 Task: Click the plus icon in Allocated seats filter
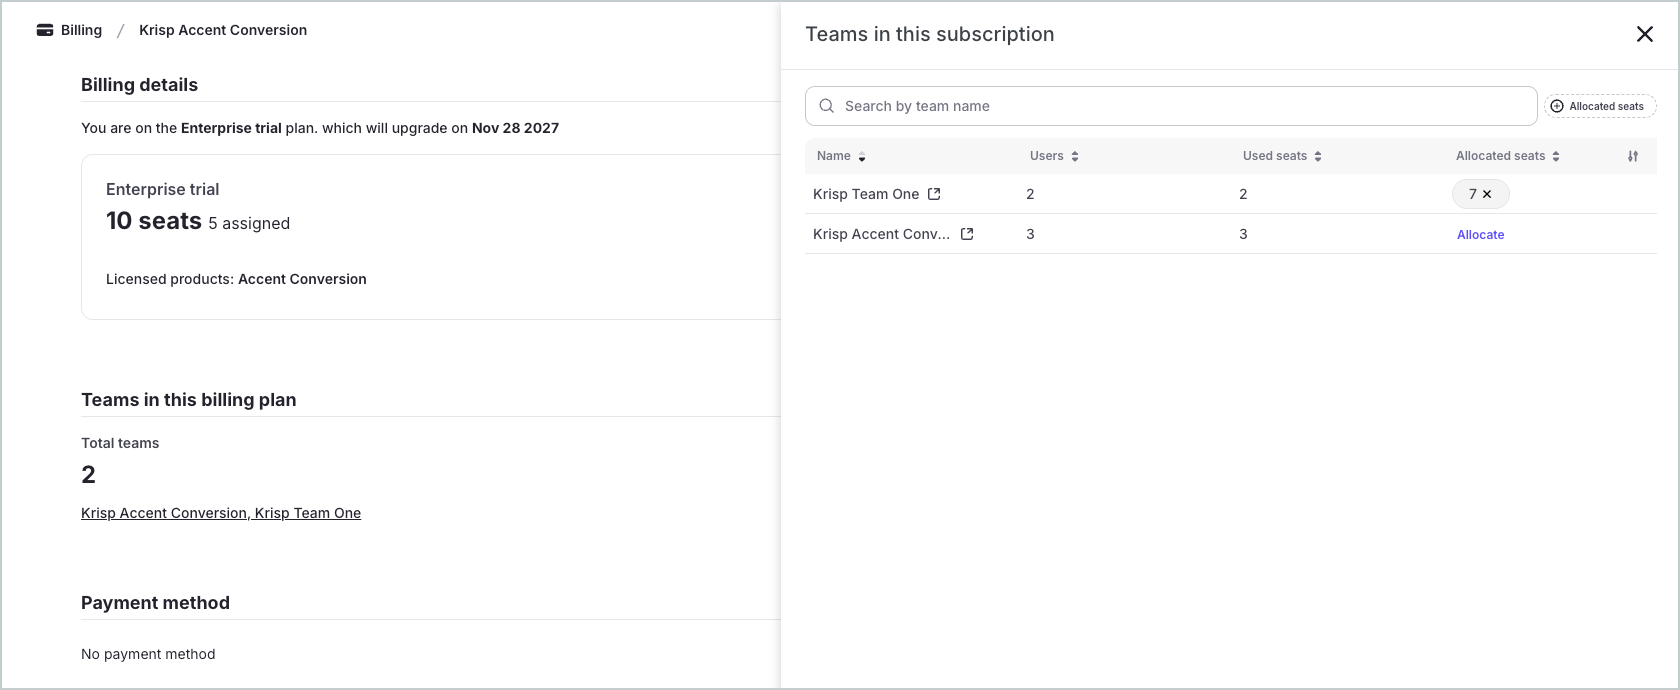tap(1557, 106)
